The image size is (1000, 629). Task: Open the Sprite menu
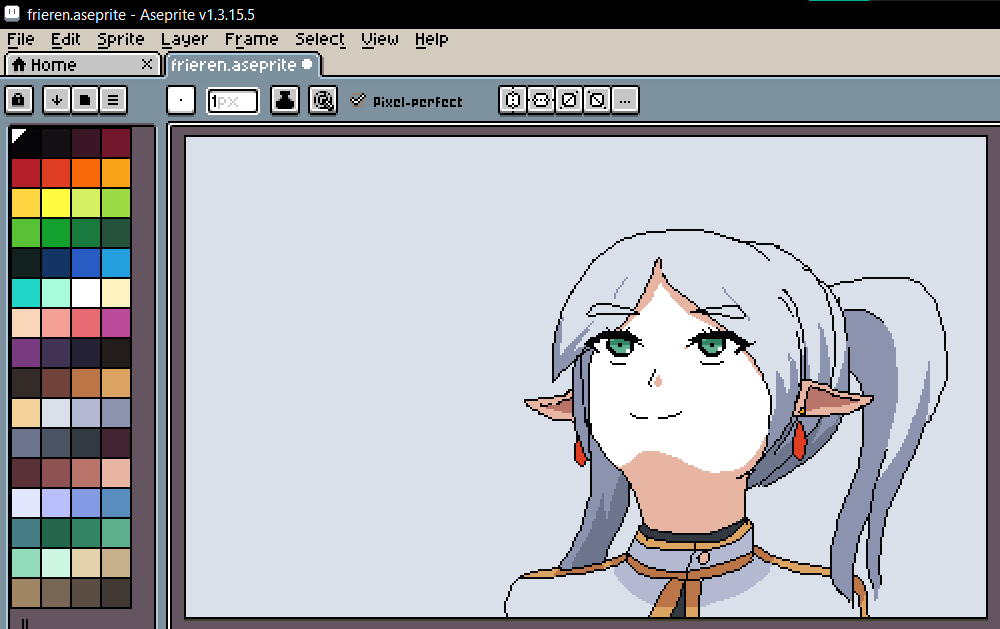[x=121, y=40]
